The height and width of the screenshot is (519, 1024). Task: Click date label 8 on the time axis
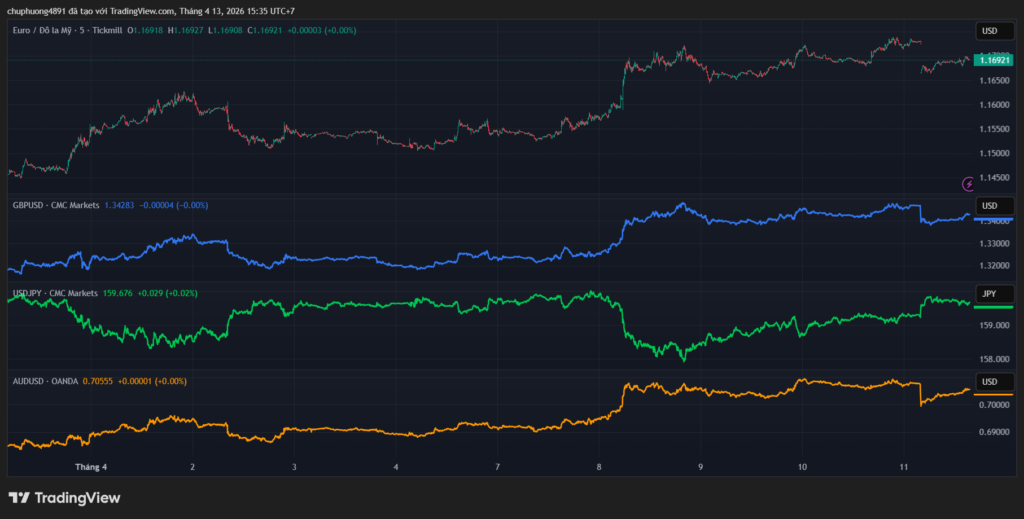click(x=599, y=466)
